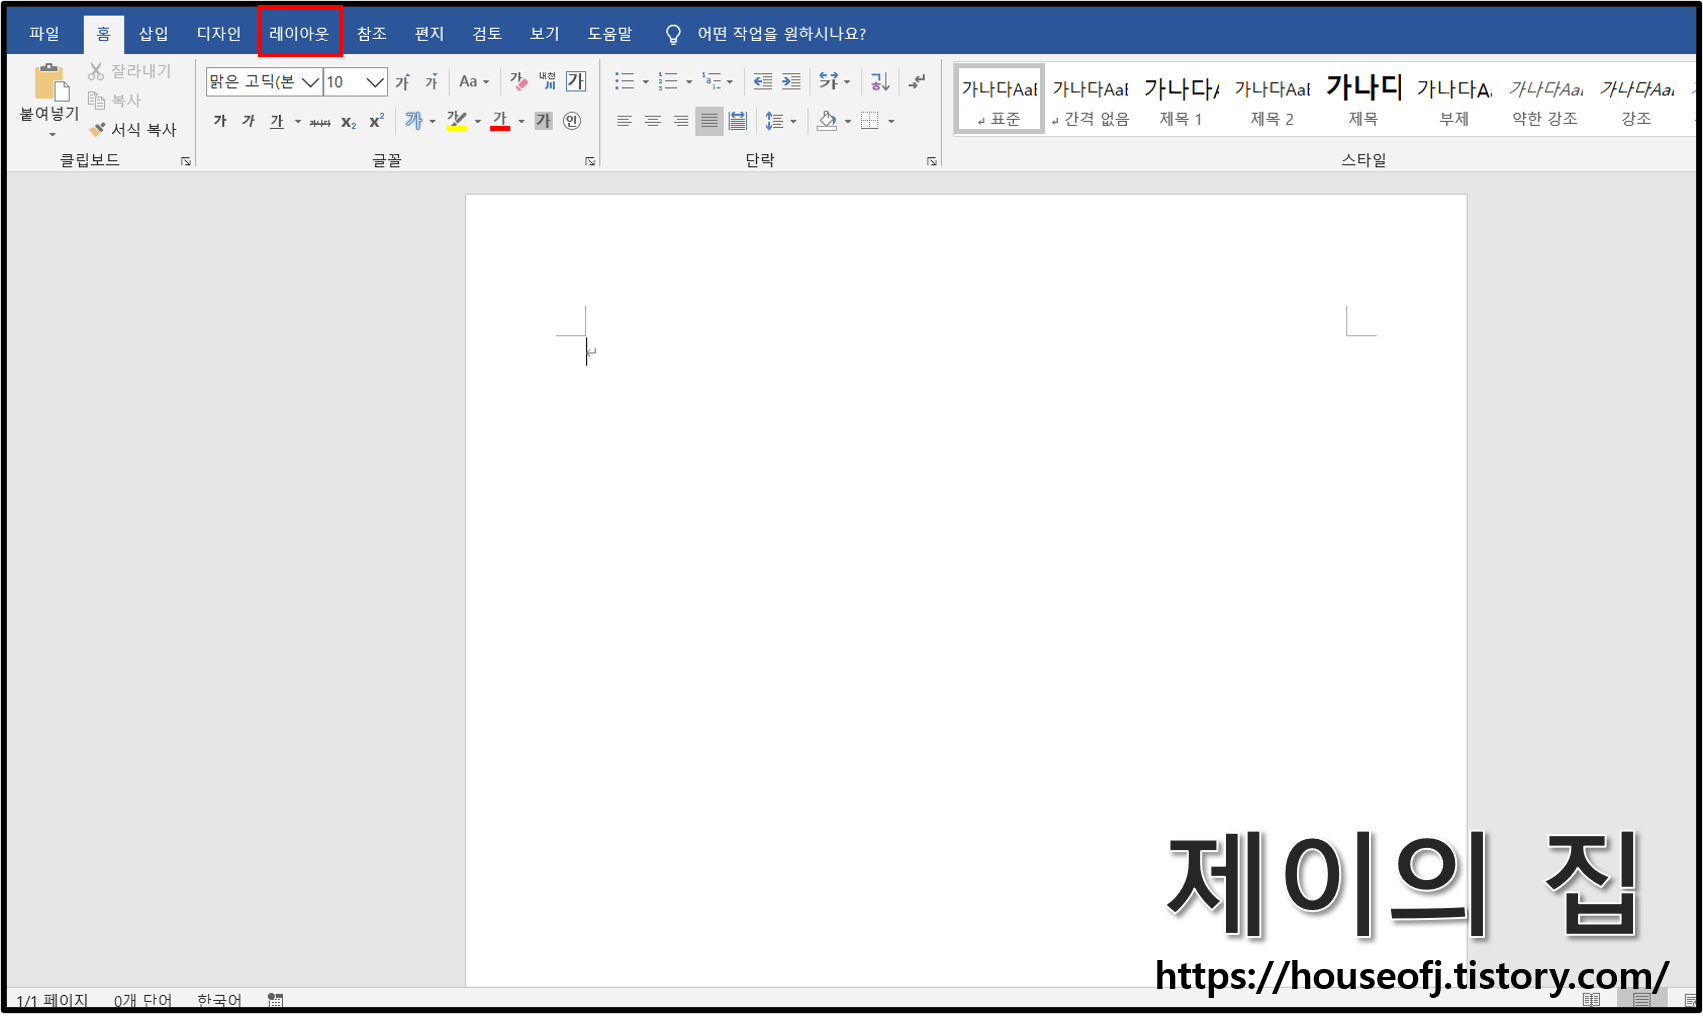Toggle underline formatting
1703x1020 pixels.
277,121
